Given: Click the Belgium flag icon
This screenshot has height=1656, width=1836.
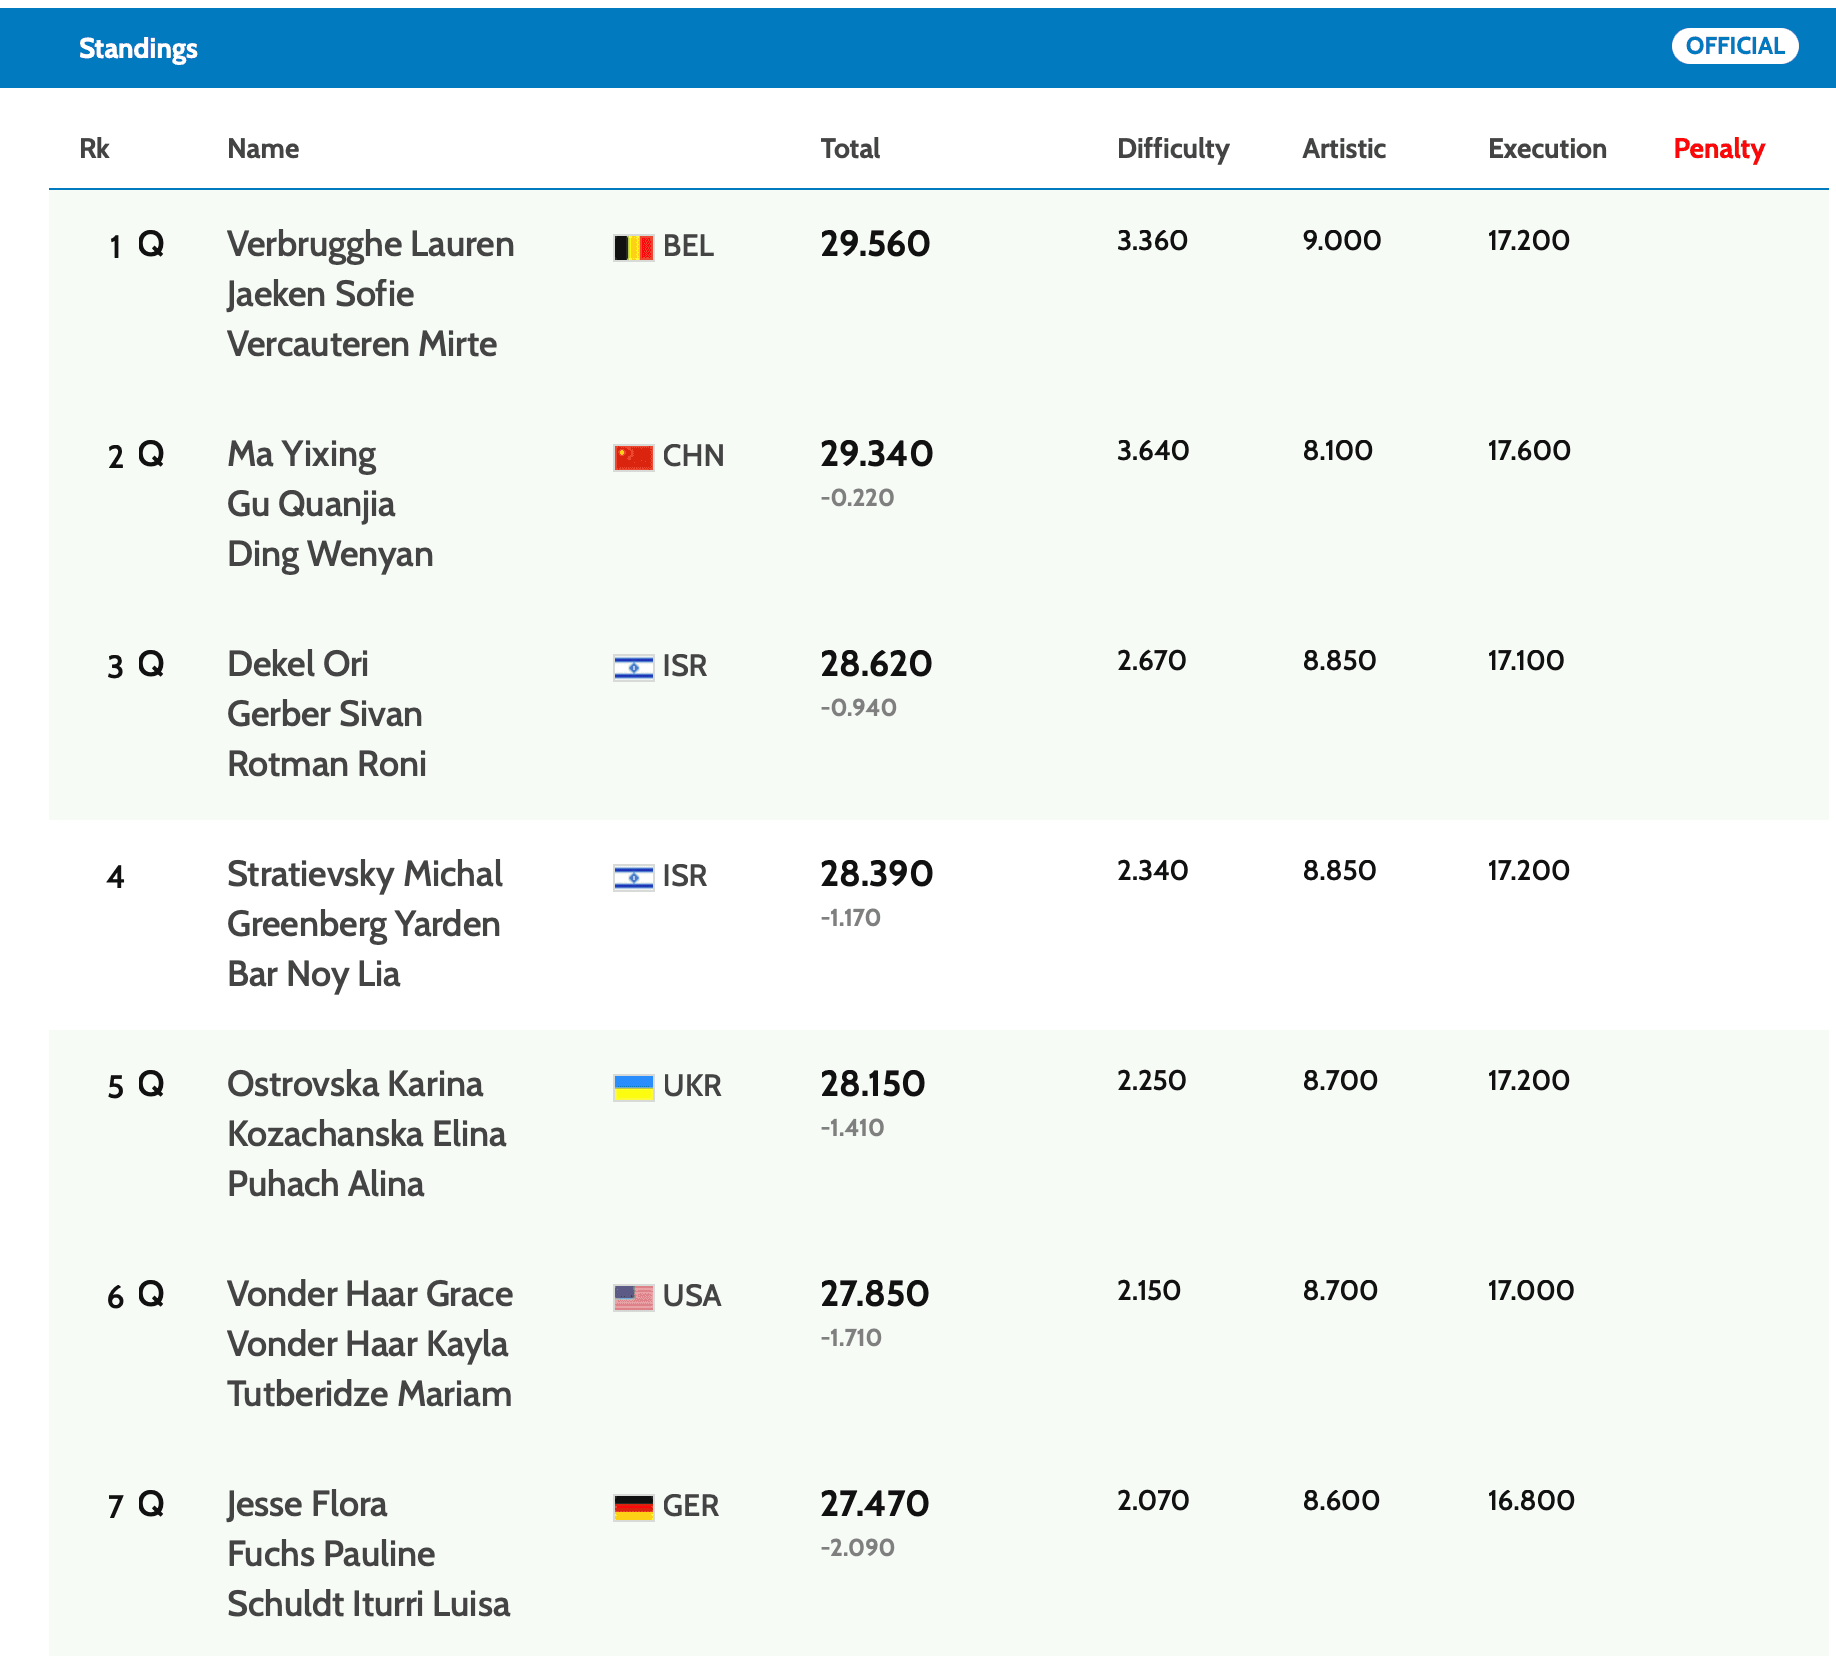Looking at the screenshot, I should tap(633, 247).
